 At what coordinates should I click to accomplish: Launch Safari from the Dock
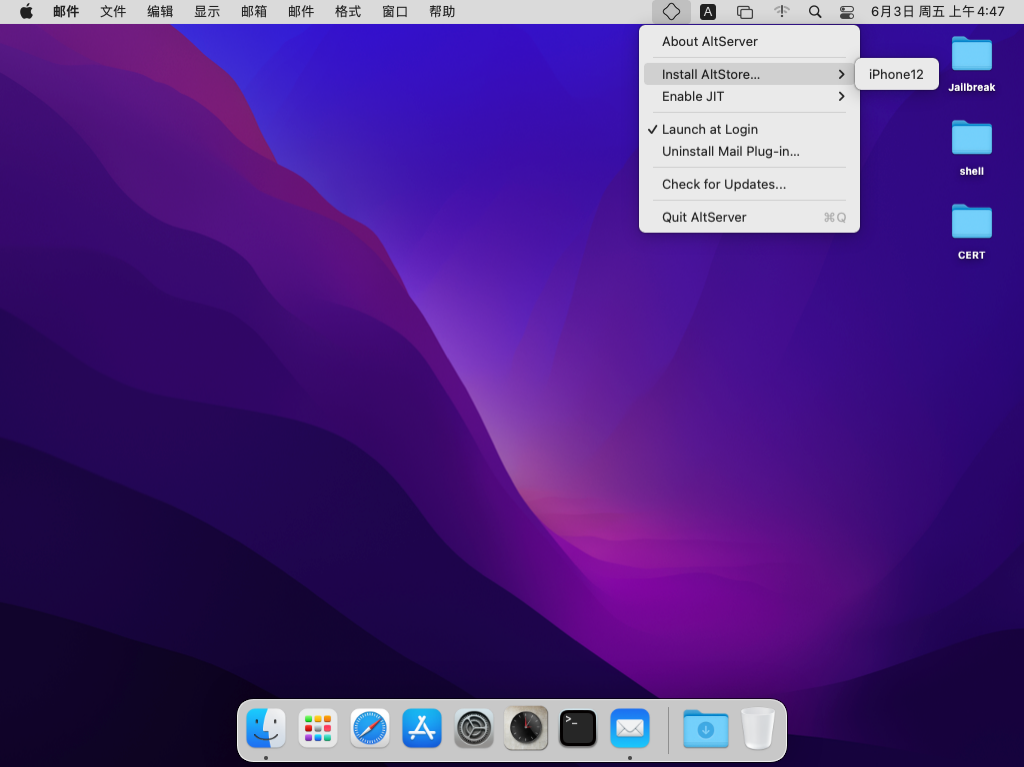click(x=370, y=728)
